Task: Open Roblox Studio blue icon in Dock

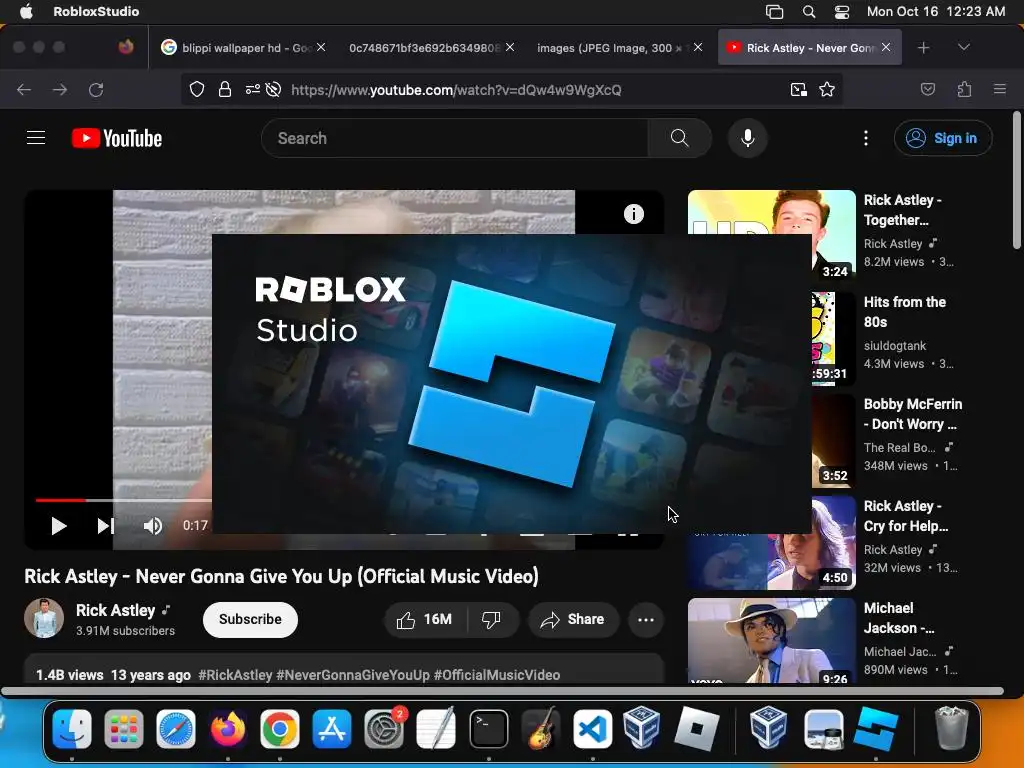Action: [x=876, y=729]
